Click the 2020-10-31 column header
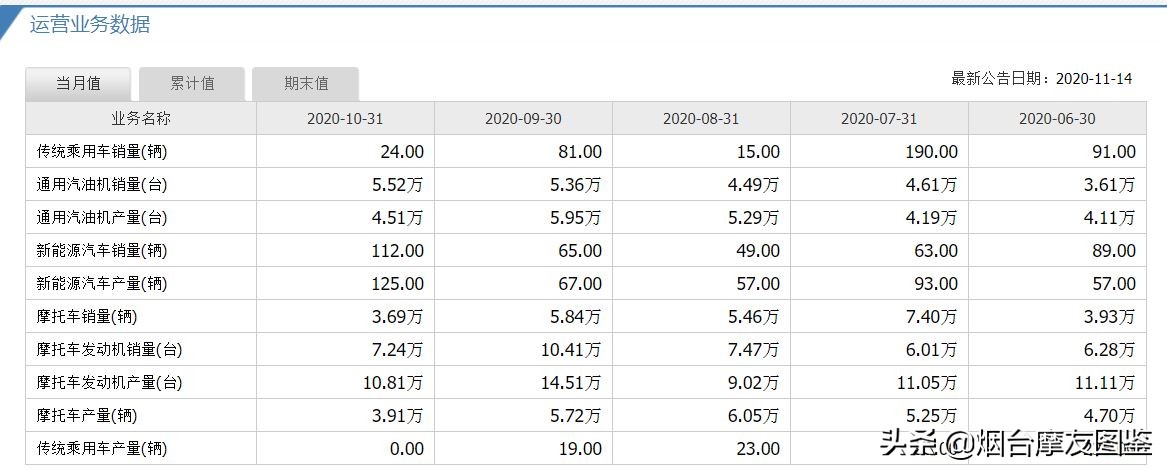Screen dimensions: 1167x472 [345, 119]
